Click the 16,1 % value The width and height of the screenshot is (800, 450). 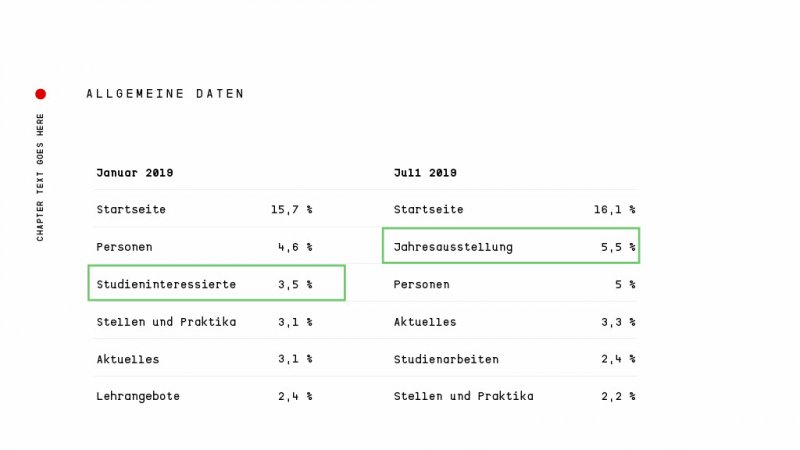[x=614, y=210]
